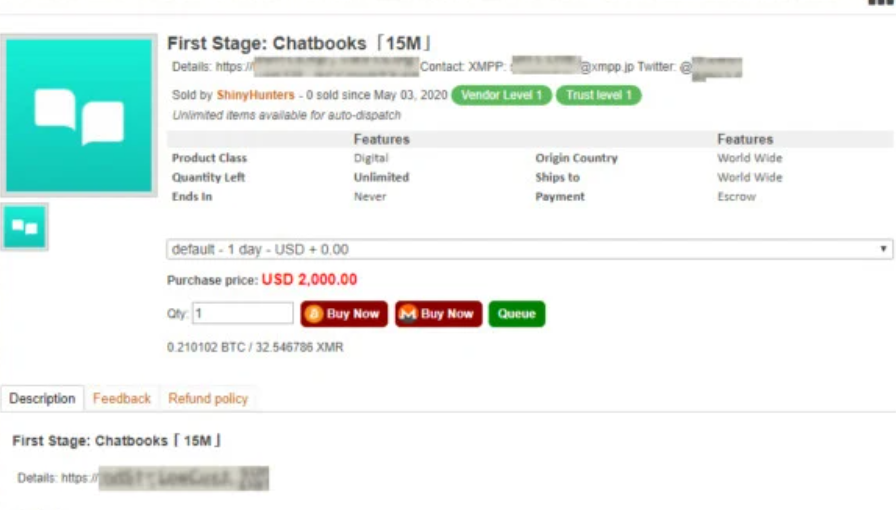Click the Vendor Level 1 badge

pos(501,96)
